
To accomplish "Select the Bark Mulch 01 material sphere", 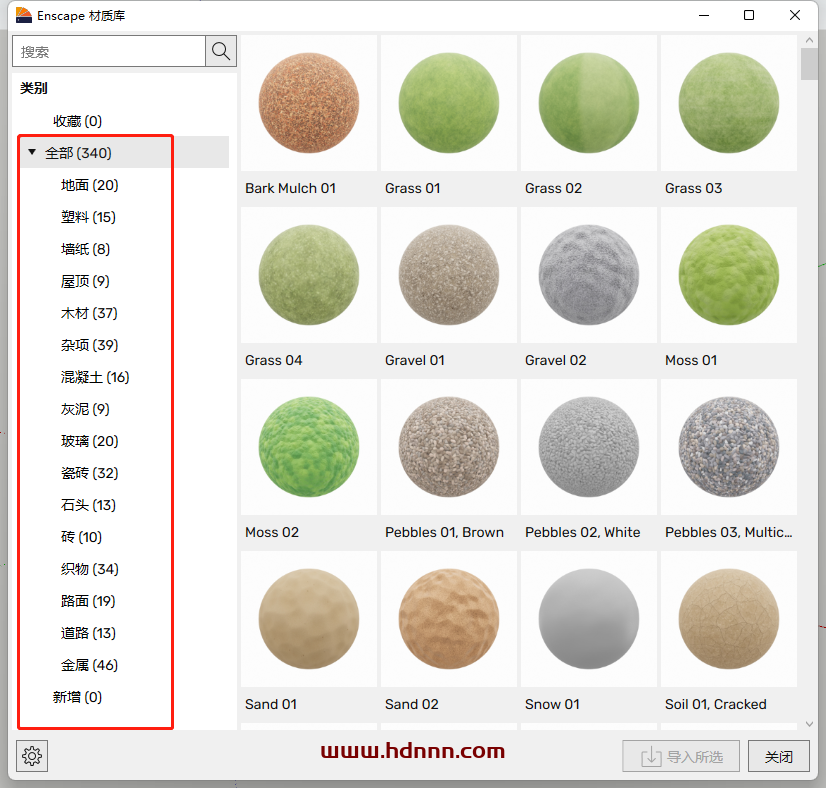I will [x=309, y=103].
